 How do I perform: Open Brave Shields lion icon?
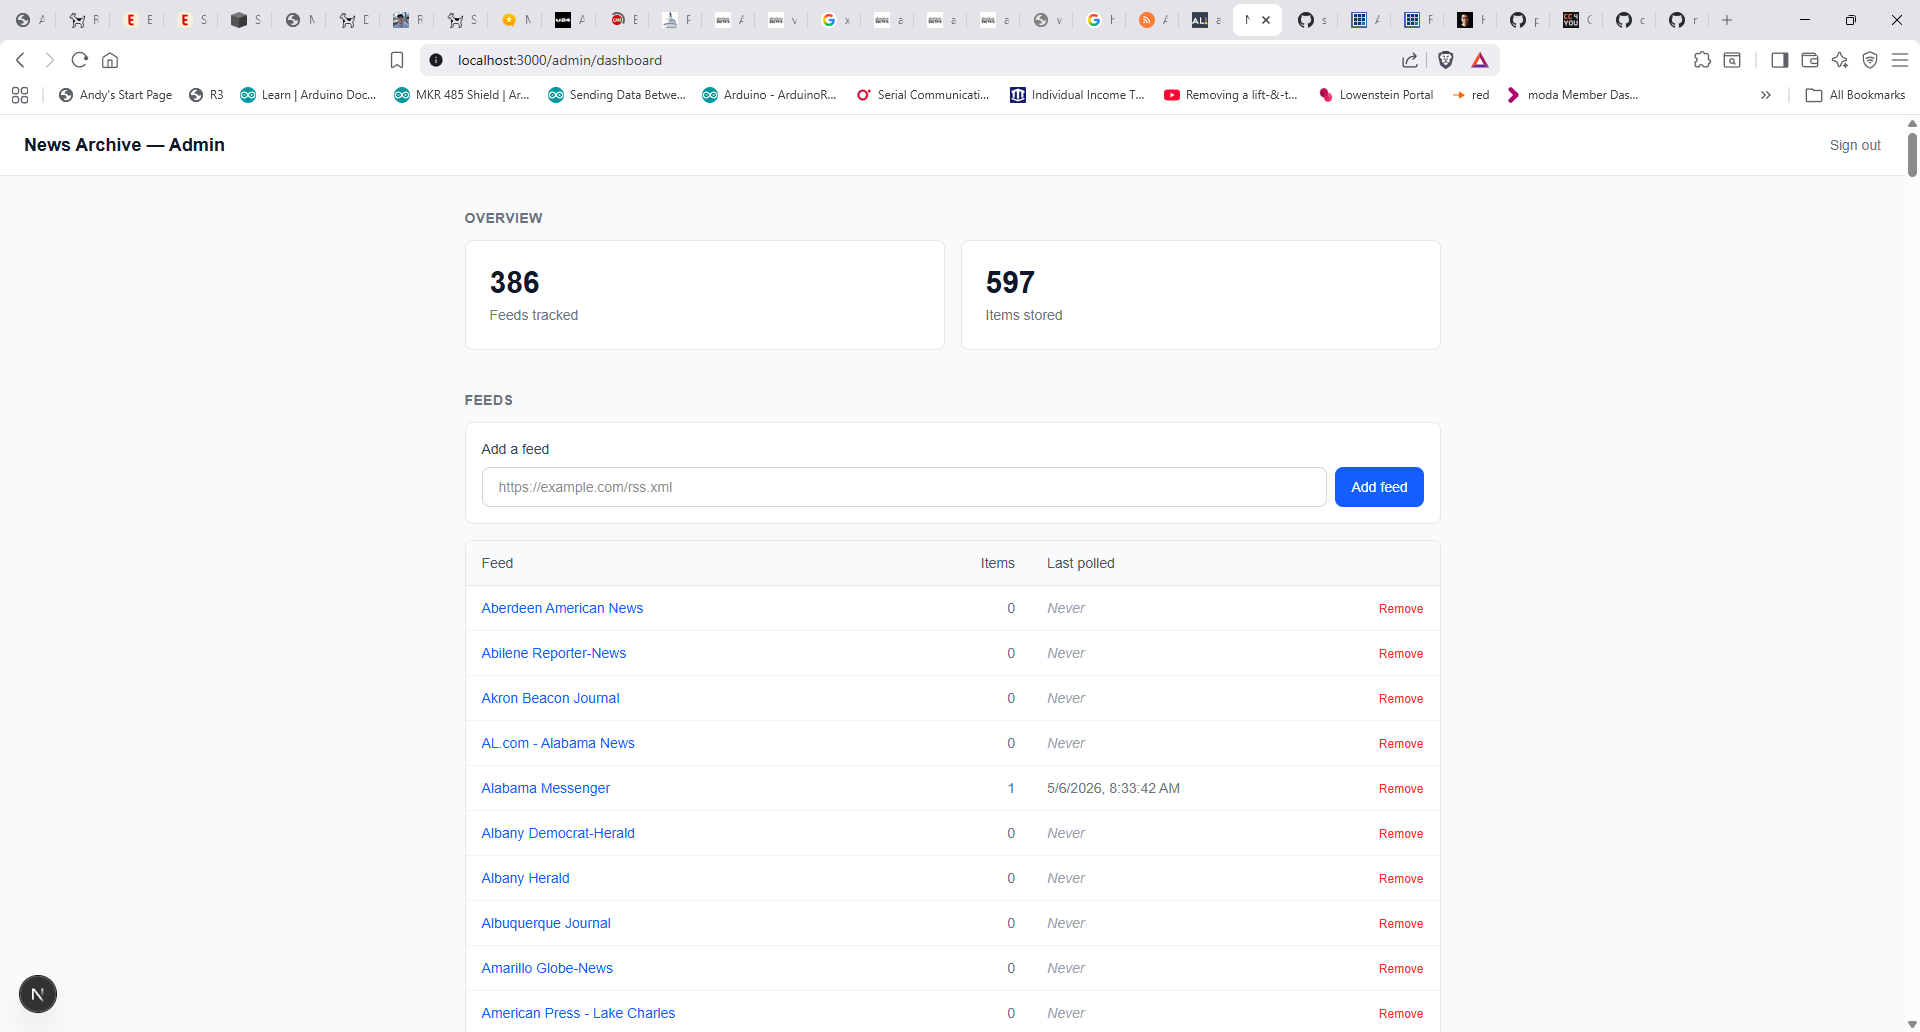[x=1445, y=60]
